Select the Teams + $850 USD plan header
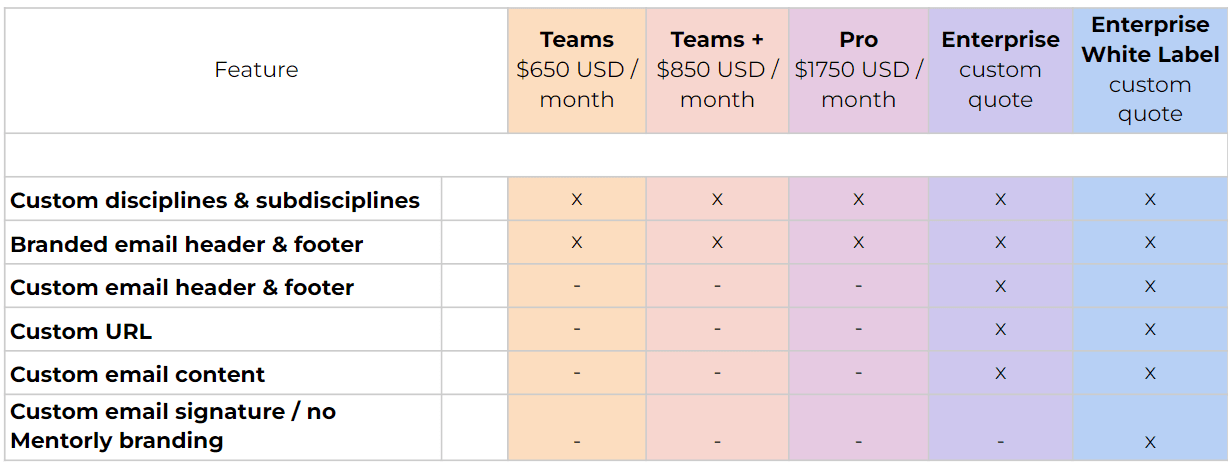 pyautogui.click(x=717, y=70)
